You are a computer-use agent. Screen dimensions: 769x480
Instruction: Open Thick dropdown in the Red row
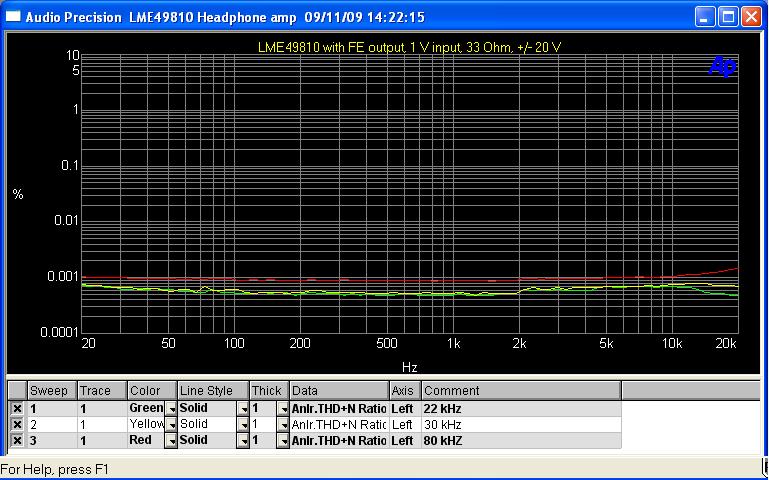pos(283,441)
